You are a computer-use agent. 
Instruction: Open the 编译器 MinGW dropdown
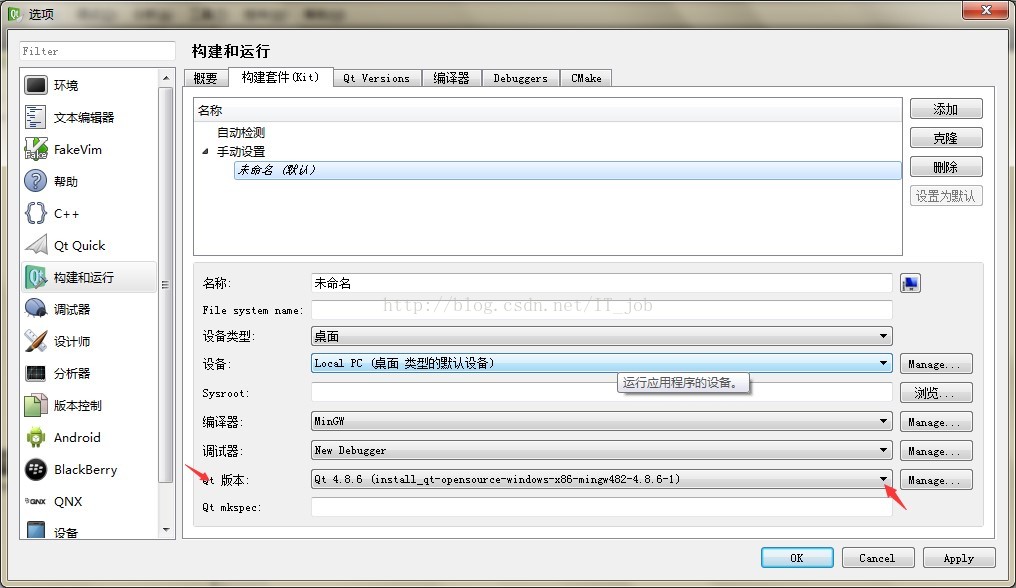click(601, 421)
